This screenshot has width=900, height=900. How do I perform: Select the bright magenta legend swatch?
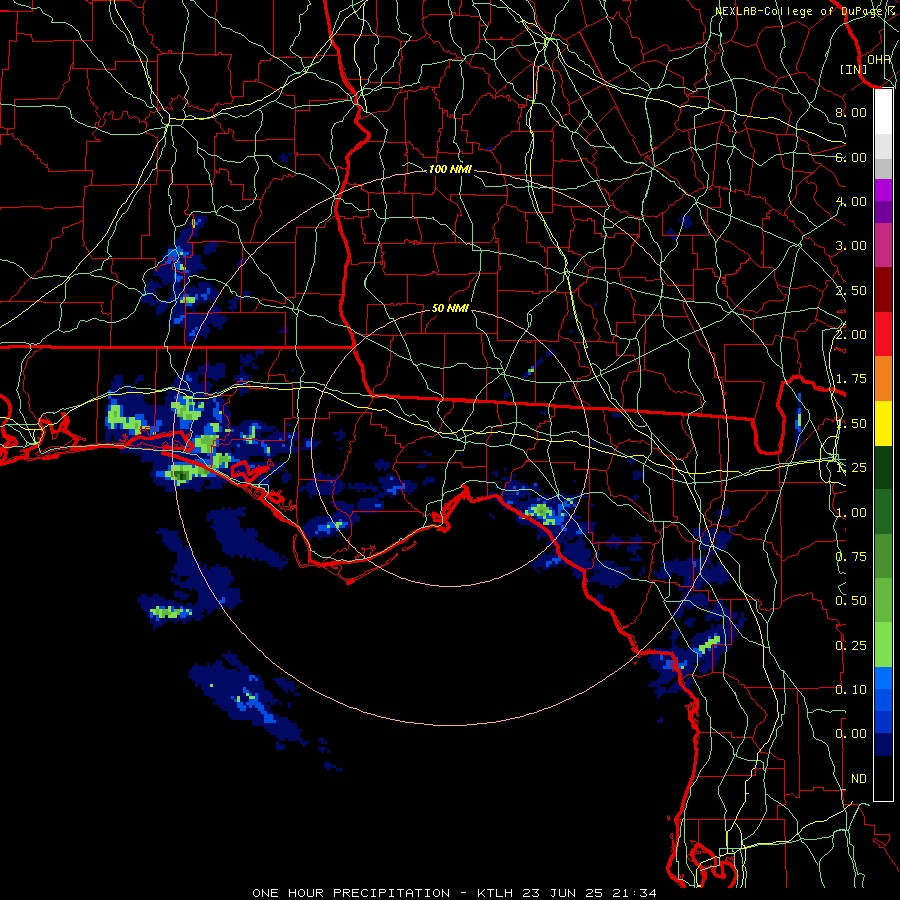[x=883, y=190]
